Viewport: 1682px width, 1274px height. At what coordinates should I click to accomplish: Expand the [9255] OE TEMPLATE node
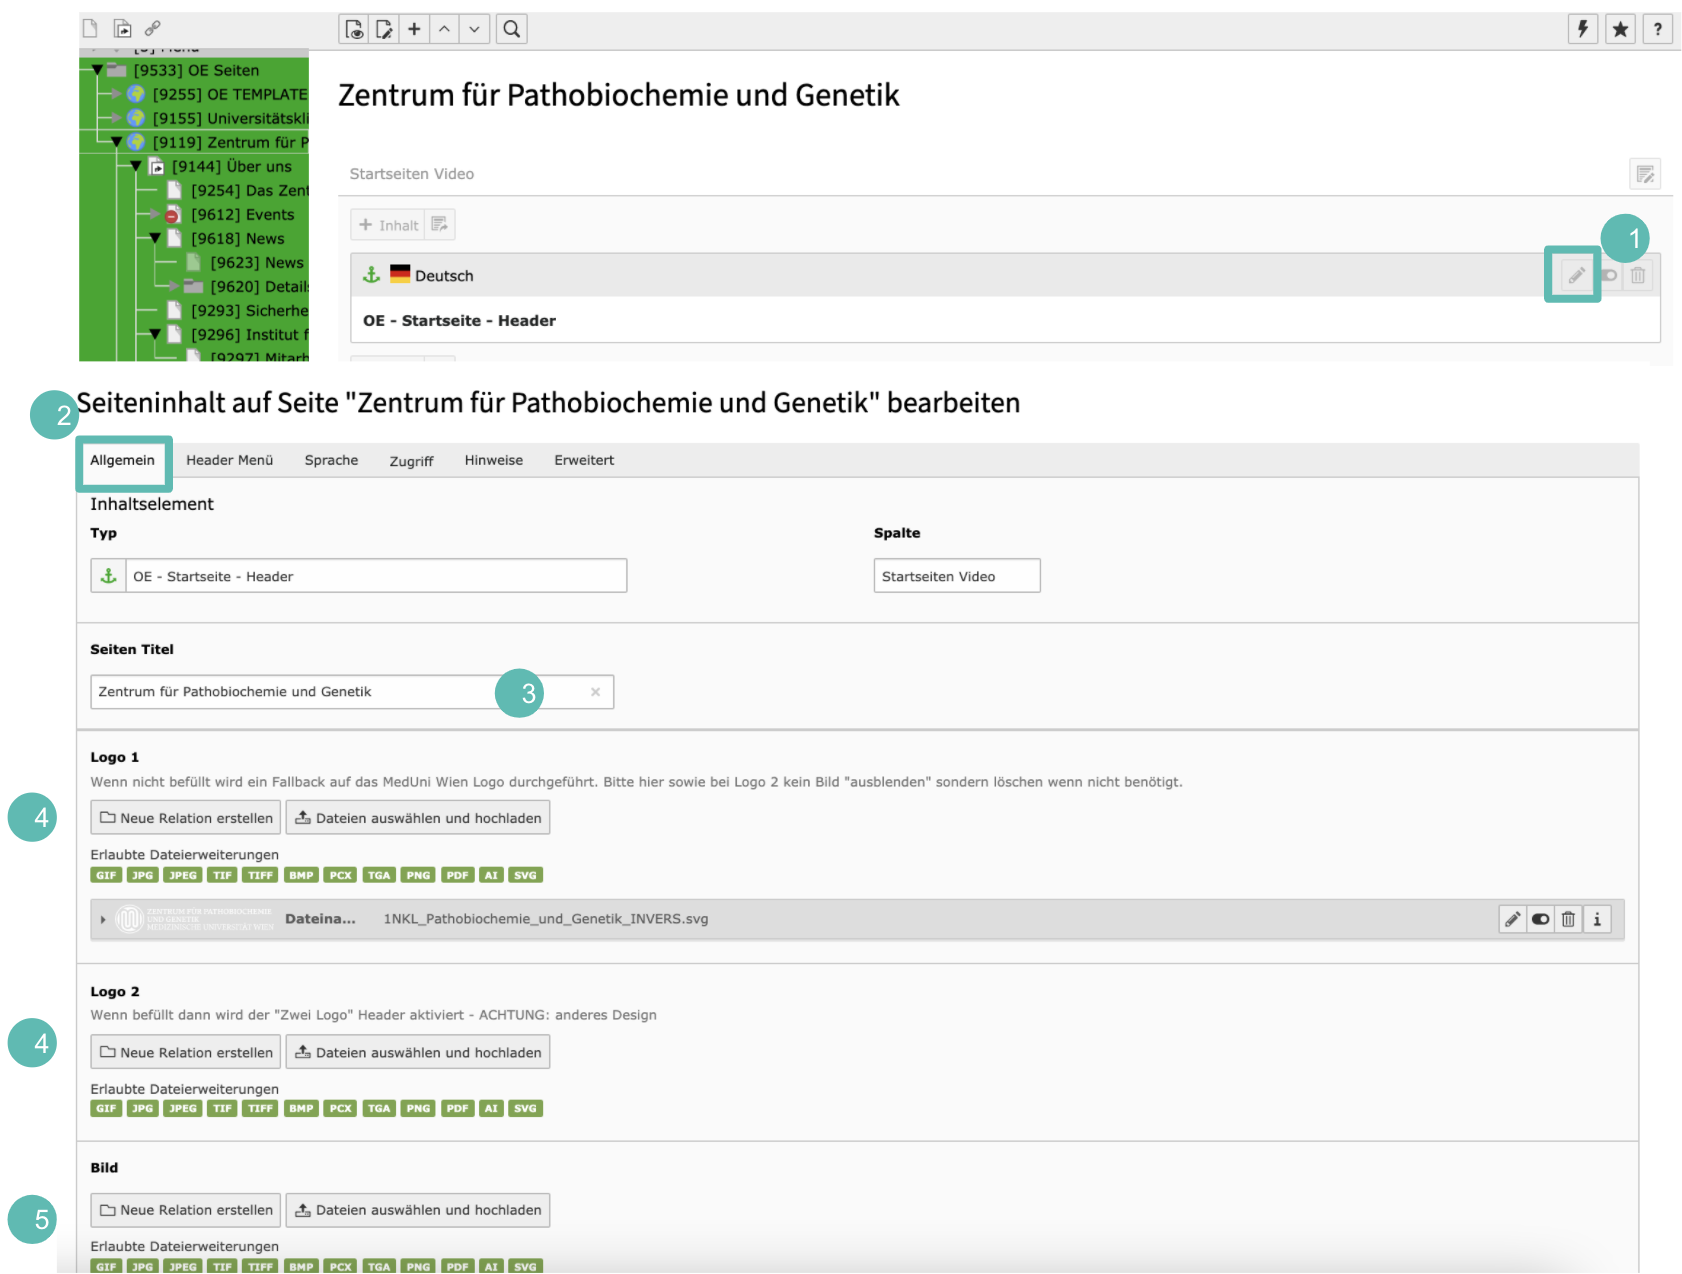(x=117, y=94)
